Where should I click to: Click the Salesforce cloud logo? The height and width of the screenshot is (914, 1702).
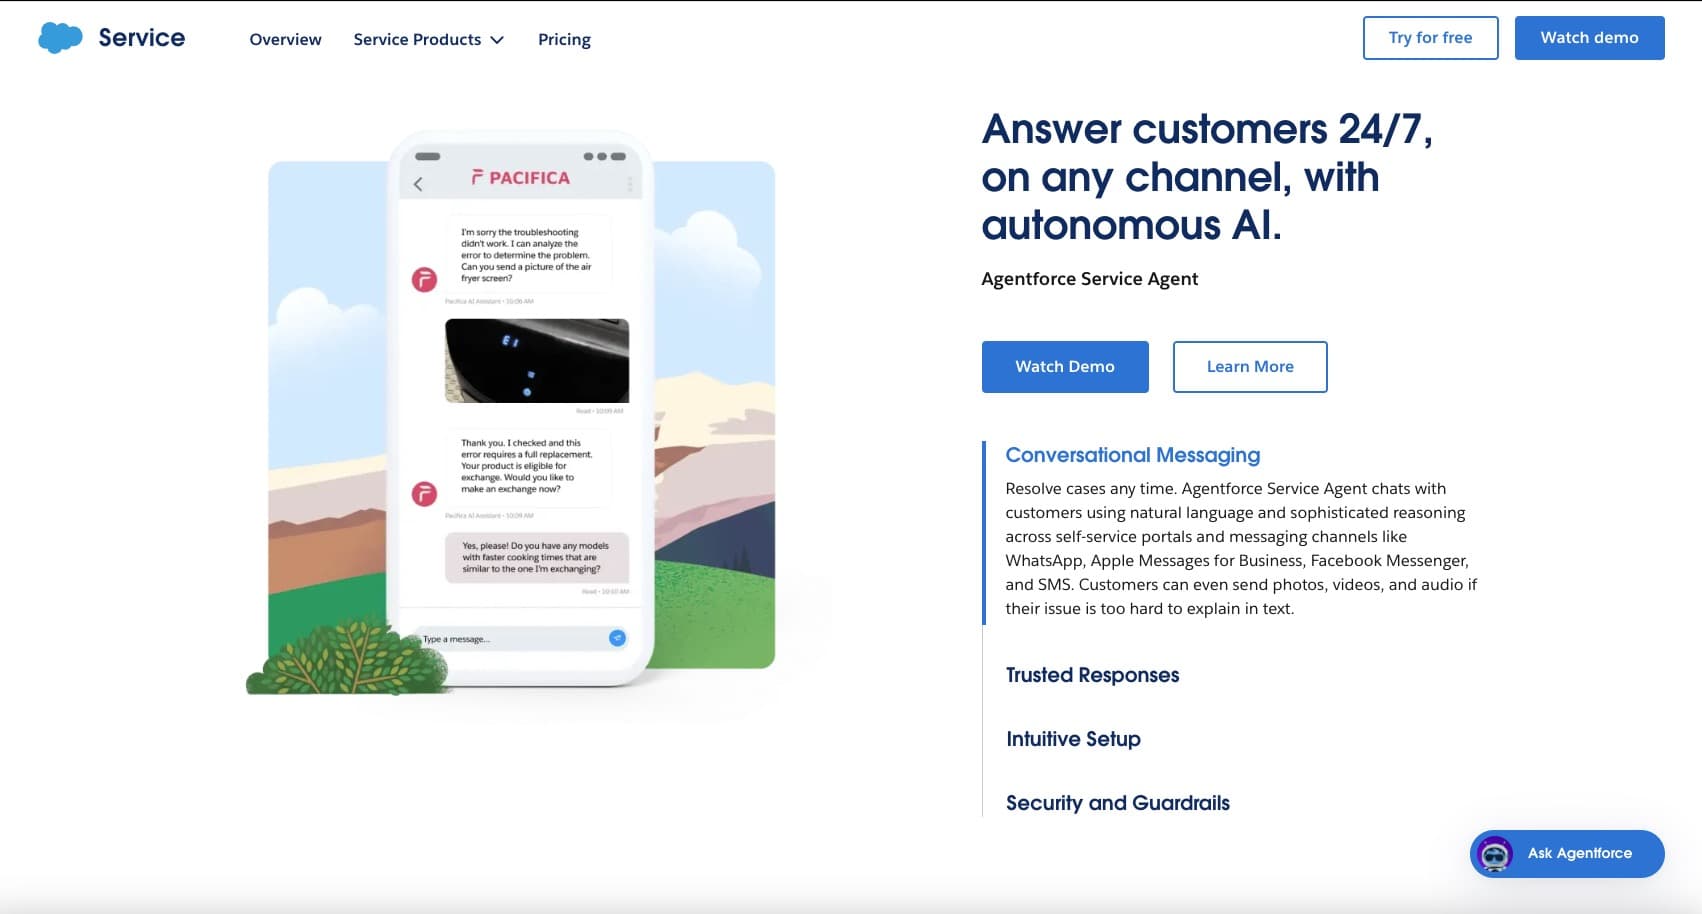60,38
